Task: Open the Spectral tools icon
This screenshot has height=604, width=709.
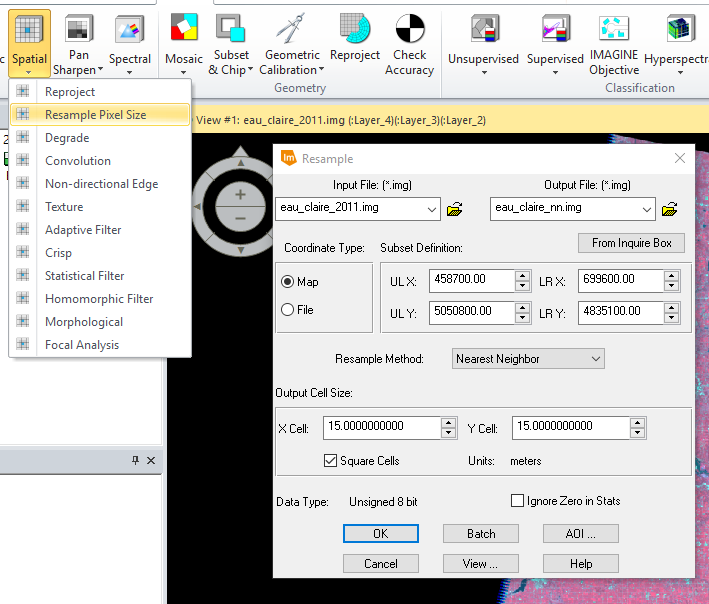Action: [129, 30]
